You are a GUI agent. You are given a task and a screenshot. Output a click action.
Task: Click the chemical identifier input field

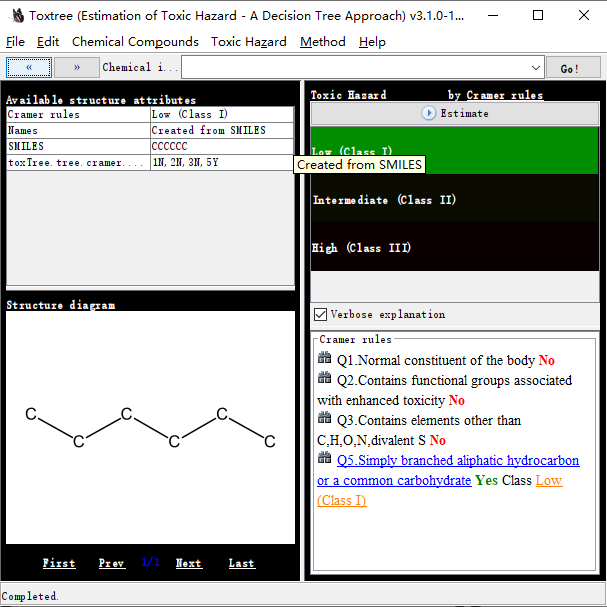355,68
